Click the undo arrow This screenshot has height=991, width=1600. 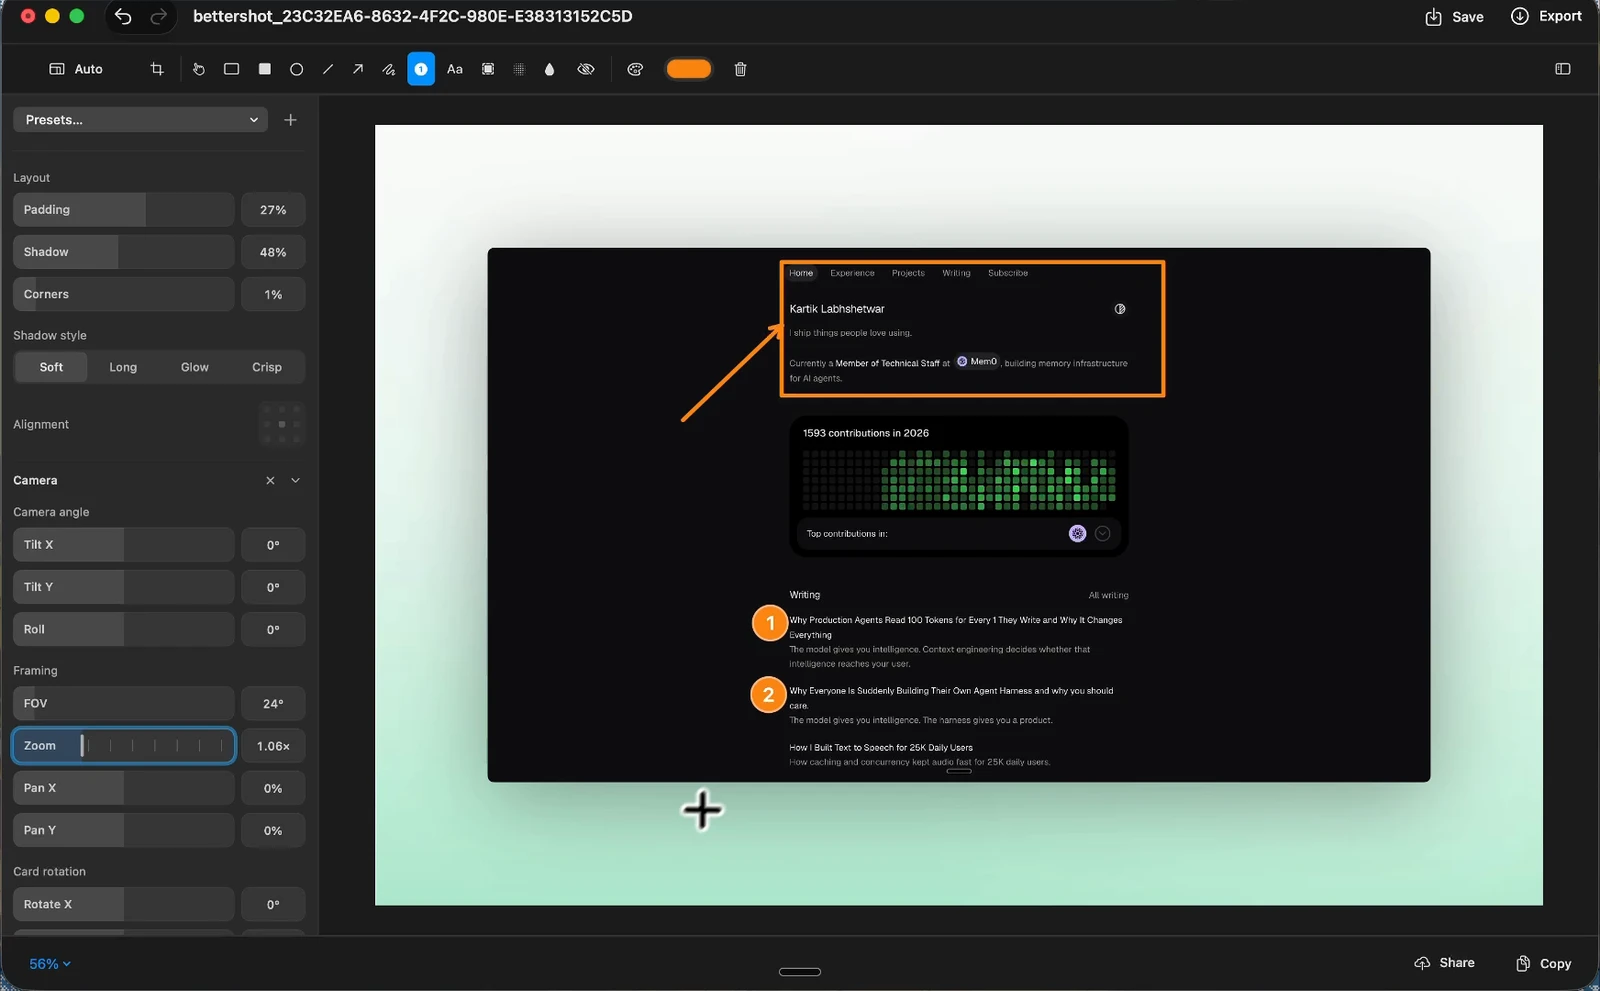(123, 16)
